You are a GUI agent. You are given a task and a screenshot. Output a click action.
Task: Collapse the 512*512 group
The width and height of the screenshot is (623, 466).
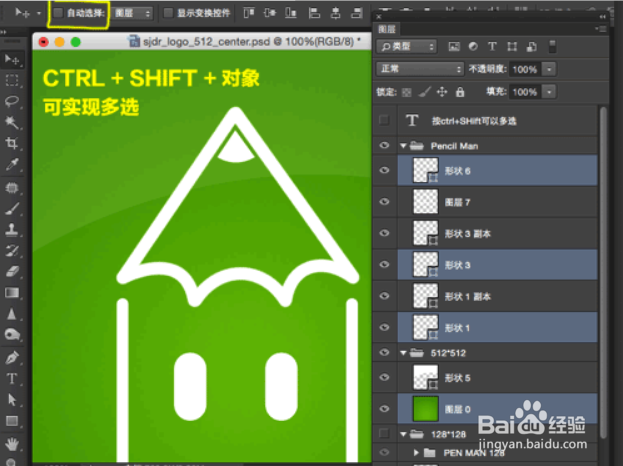pos(404,353)
